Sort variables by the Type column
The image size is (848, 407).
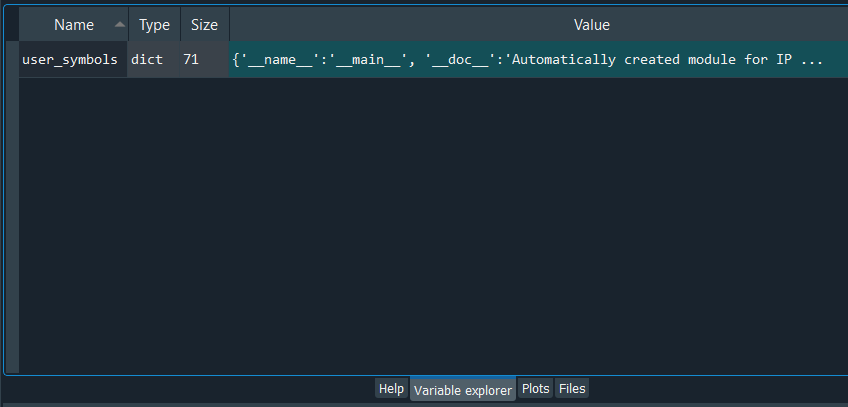154,24
